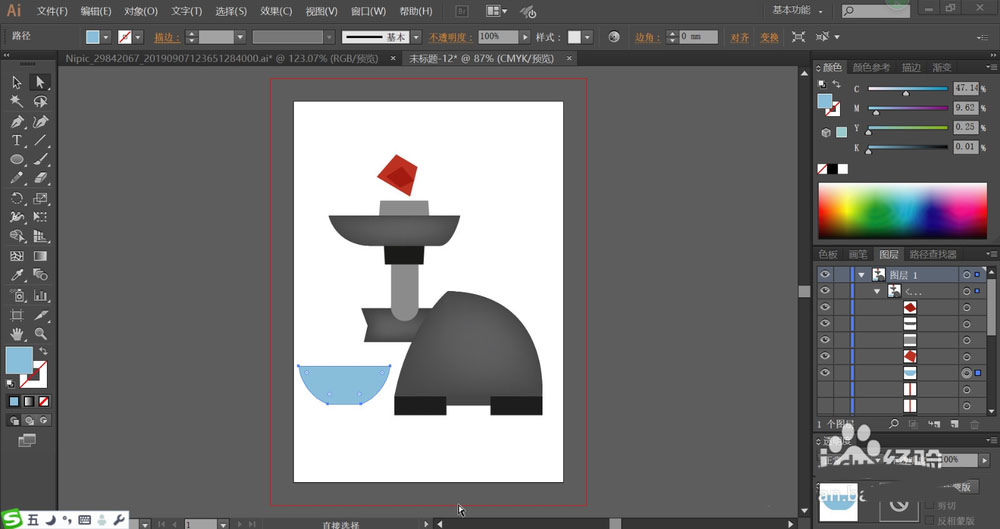Select the Type tool

point(17,140)
